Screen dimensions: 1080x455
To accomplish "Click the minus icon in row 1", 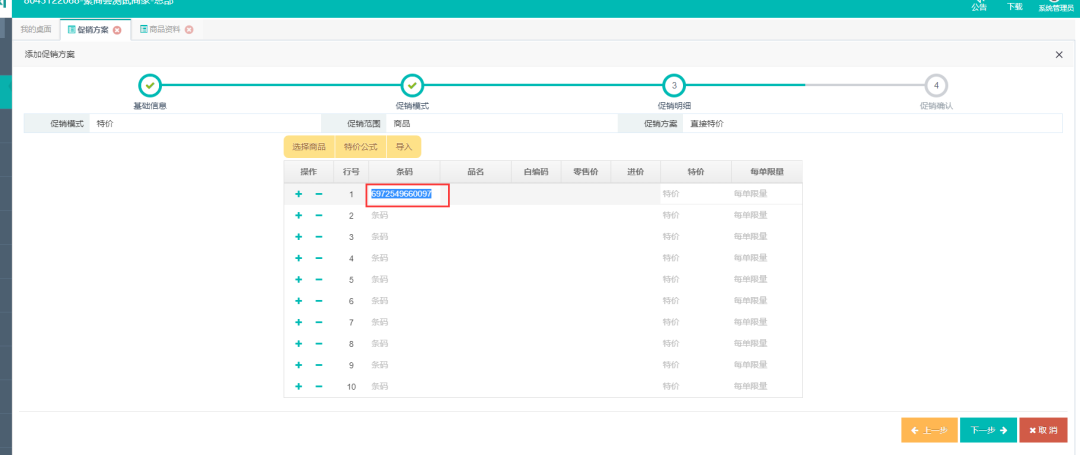I will click(x=318, y=194).
